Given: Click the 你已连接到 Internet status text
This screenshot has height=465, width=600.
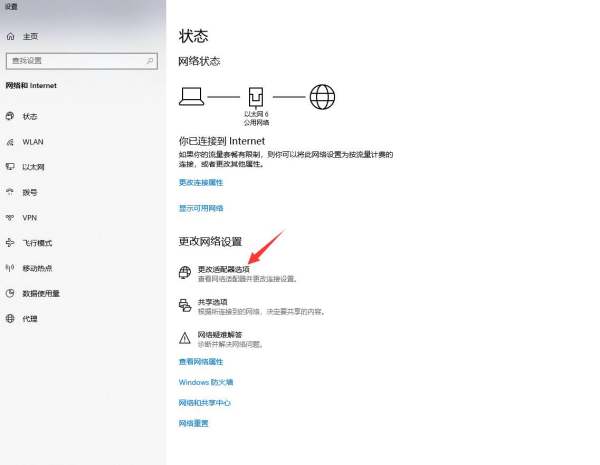Looking at the screenshot, I should (x=222, y=141).
